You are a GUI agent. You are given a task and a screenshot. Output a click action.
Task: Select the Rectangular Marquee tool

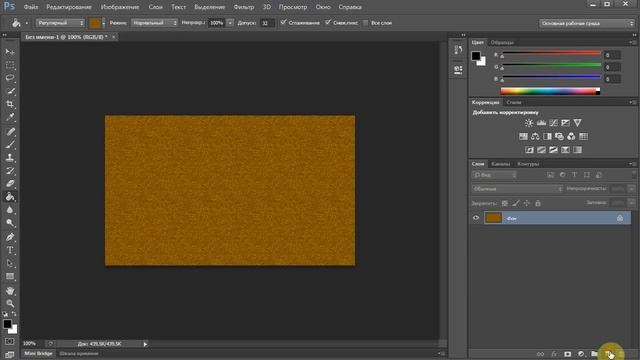10,65
